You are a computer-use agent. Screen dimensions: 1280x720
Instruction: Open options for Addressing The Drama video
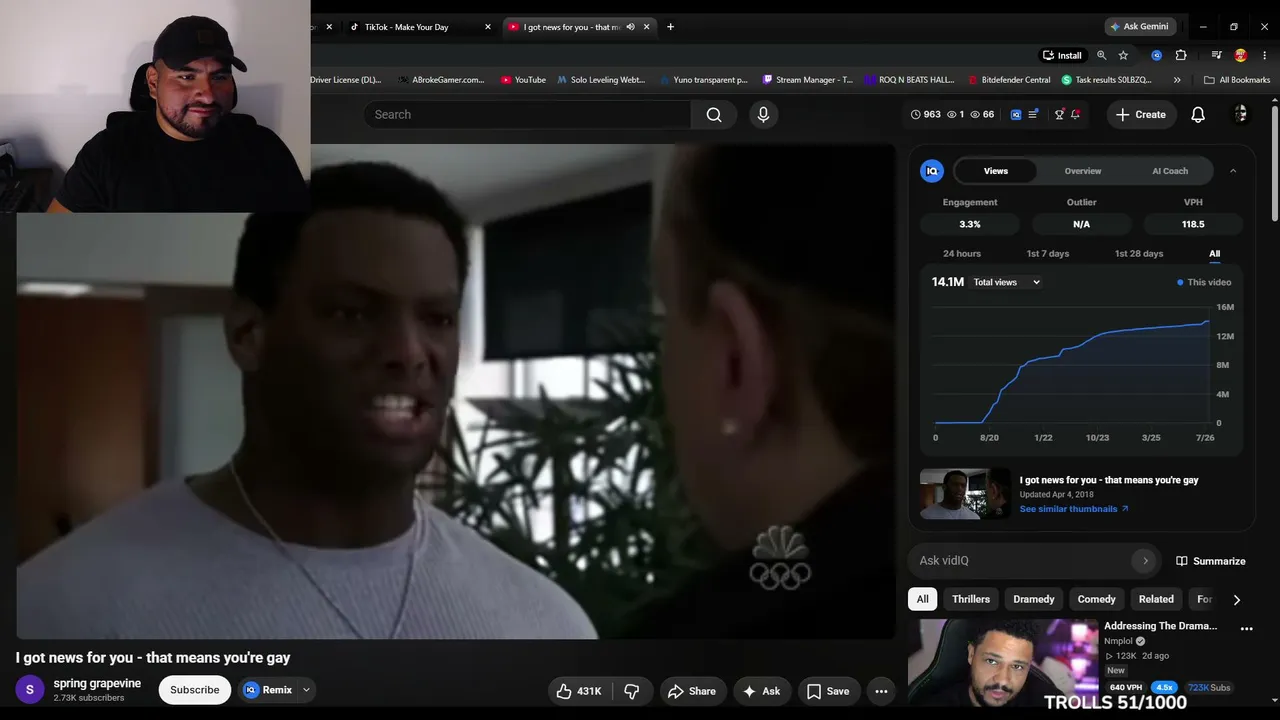(x=1246, y=629)
